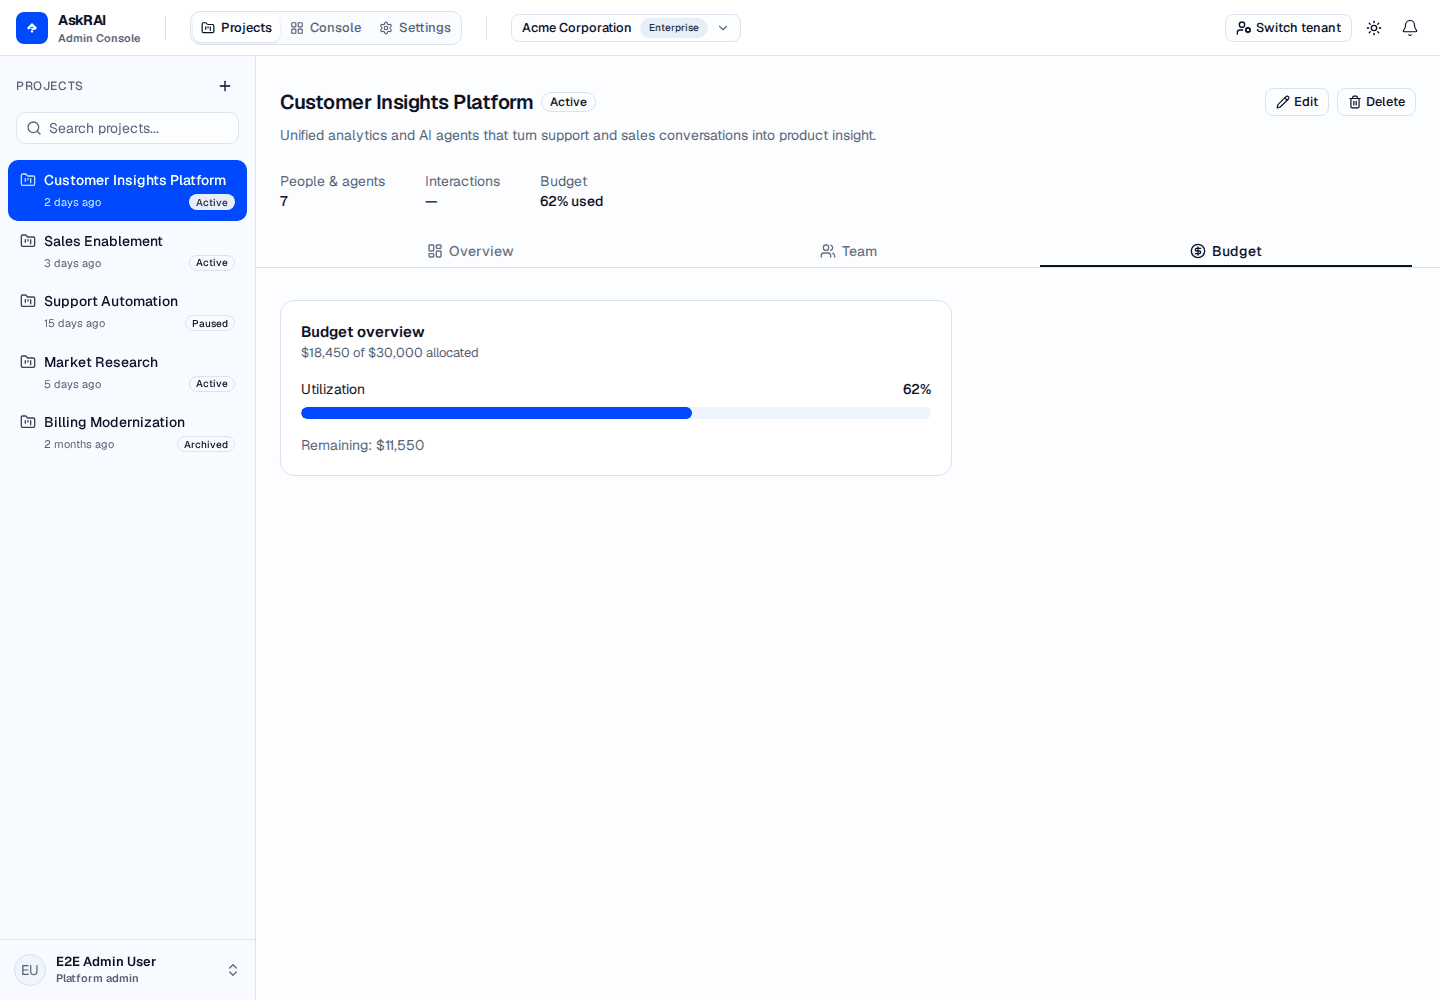Click 'Remaining: $11,550' text
The image size is (1440, 1000).
tap(362, 445)
